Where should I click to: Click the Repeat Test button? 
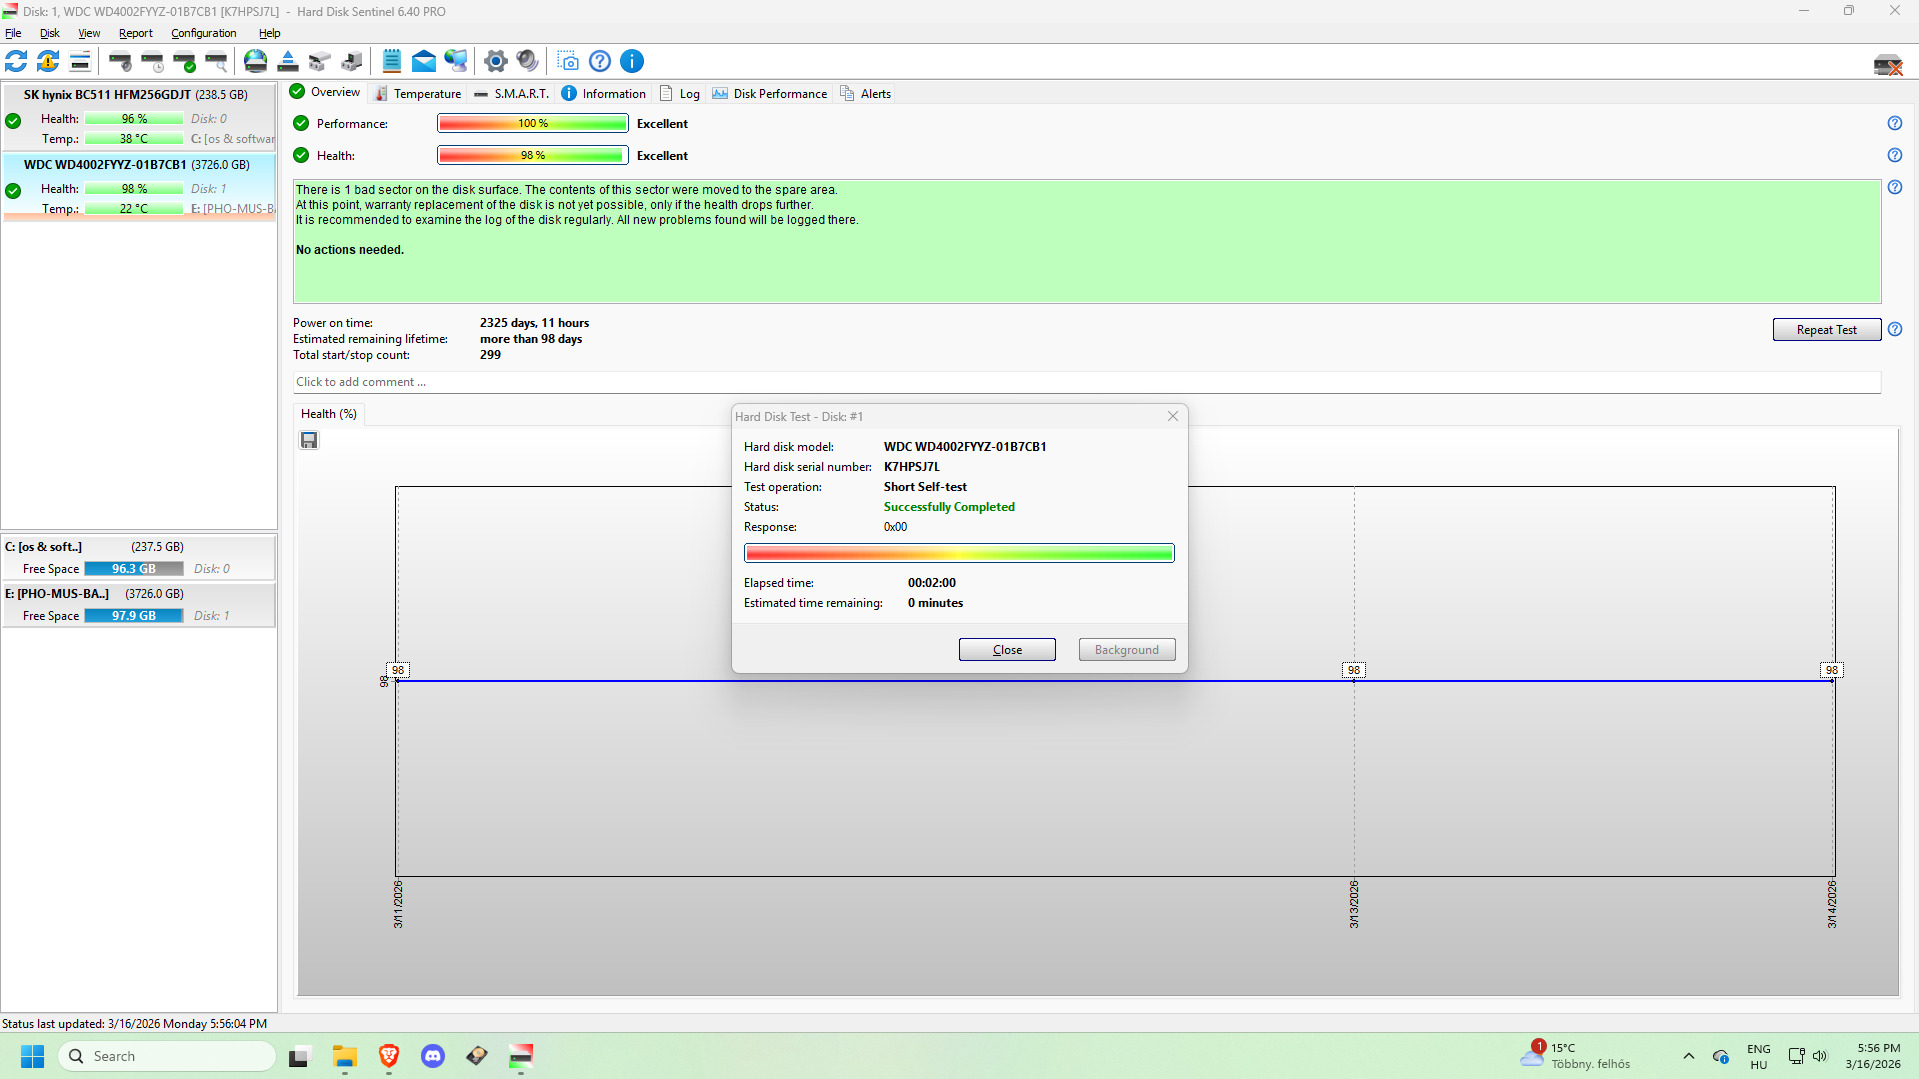pos(1827,330)
